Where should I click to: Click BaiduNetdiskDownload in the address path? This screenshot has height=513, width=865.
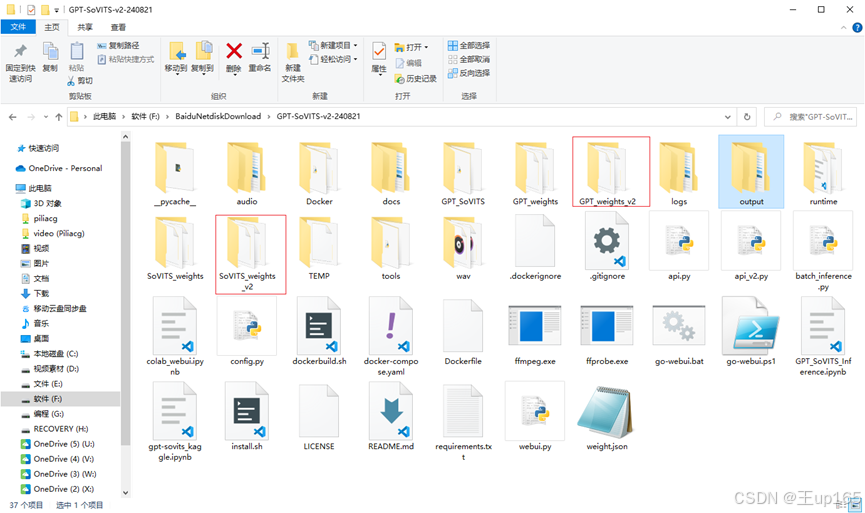pyautogui.click(x=218, y=116)
